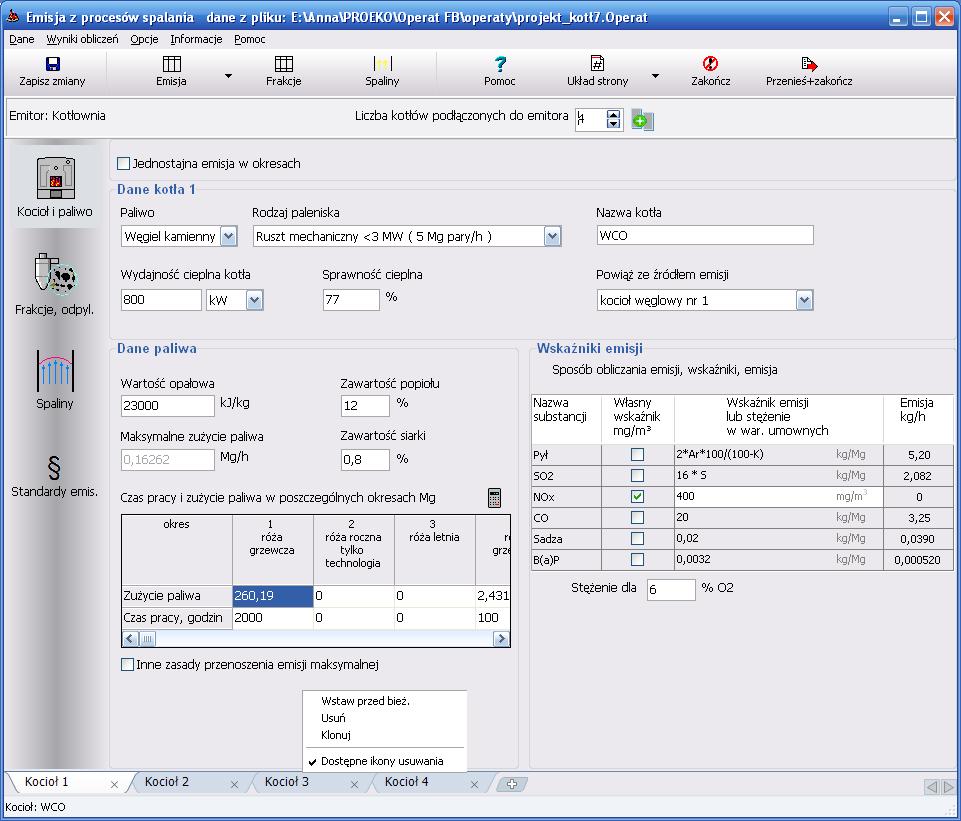Viewport: 961px width, 821px height.
Task: Add a new boiler tab
Action: point(512,784)
